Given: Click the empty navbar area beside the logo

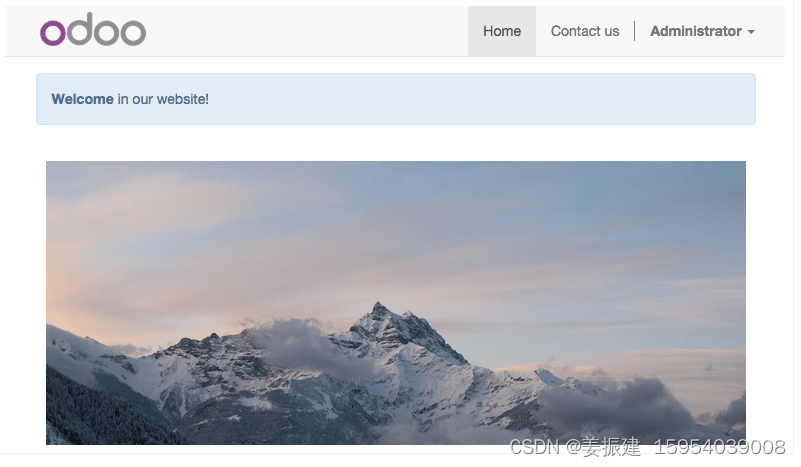Looking at the screenshot, I should [x=307, y=31].
